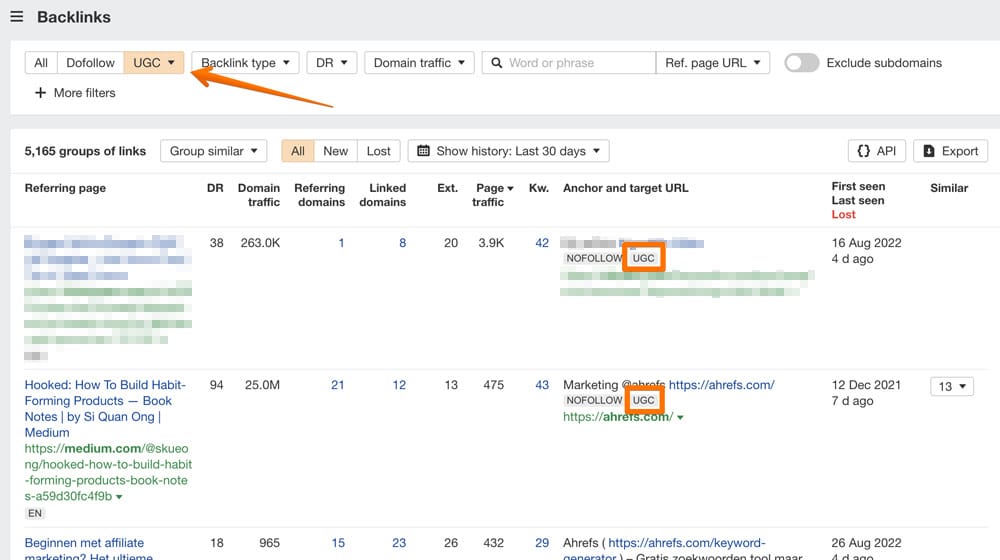Image resolution: width=1000 pixels, height=560 pixels.
Task: Click the Export button
Action: click(x=950, y=151)
